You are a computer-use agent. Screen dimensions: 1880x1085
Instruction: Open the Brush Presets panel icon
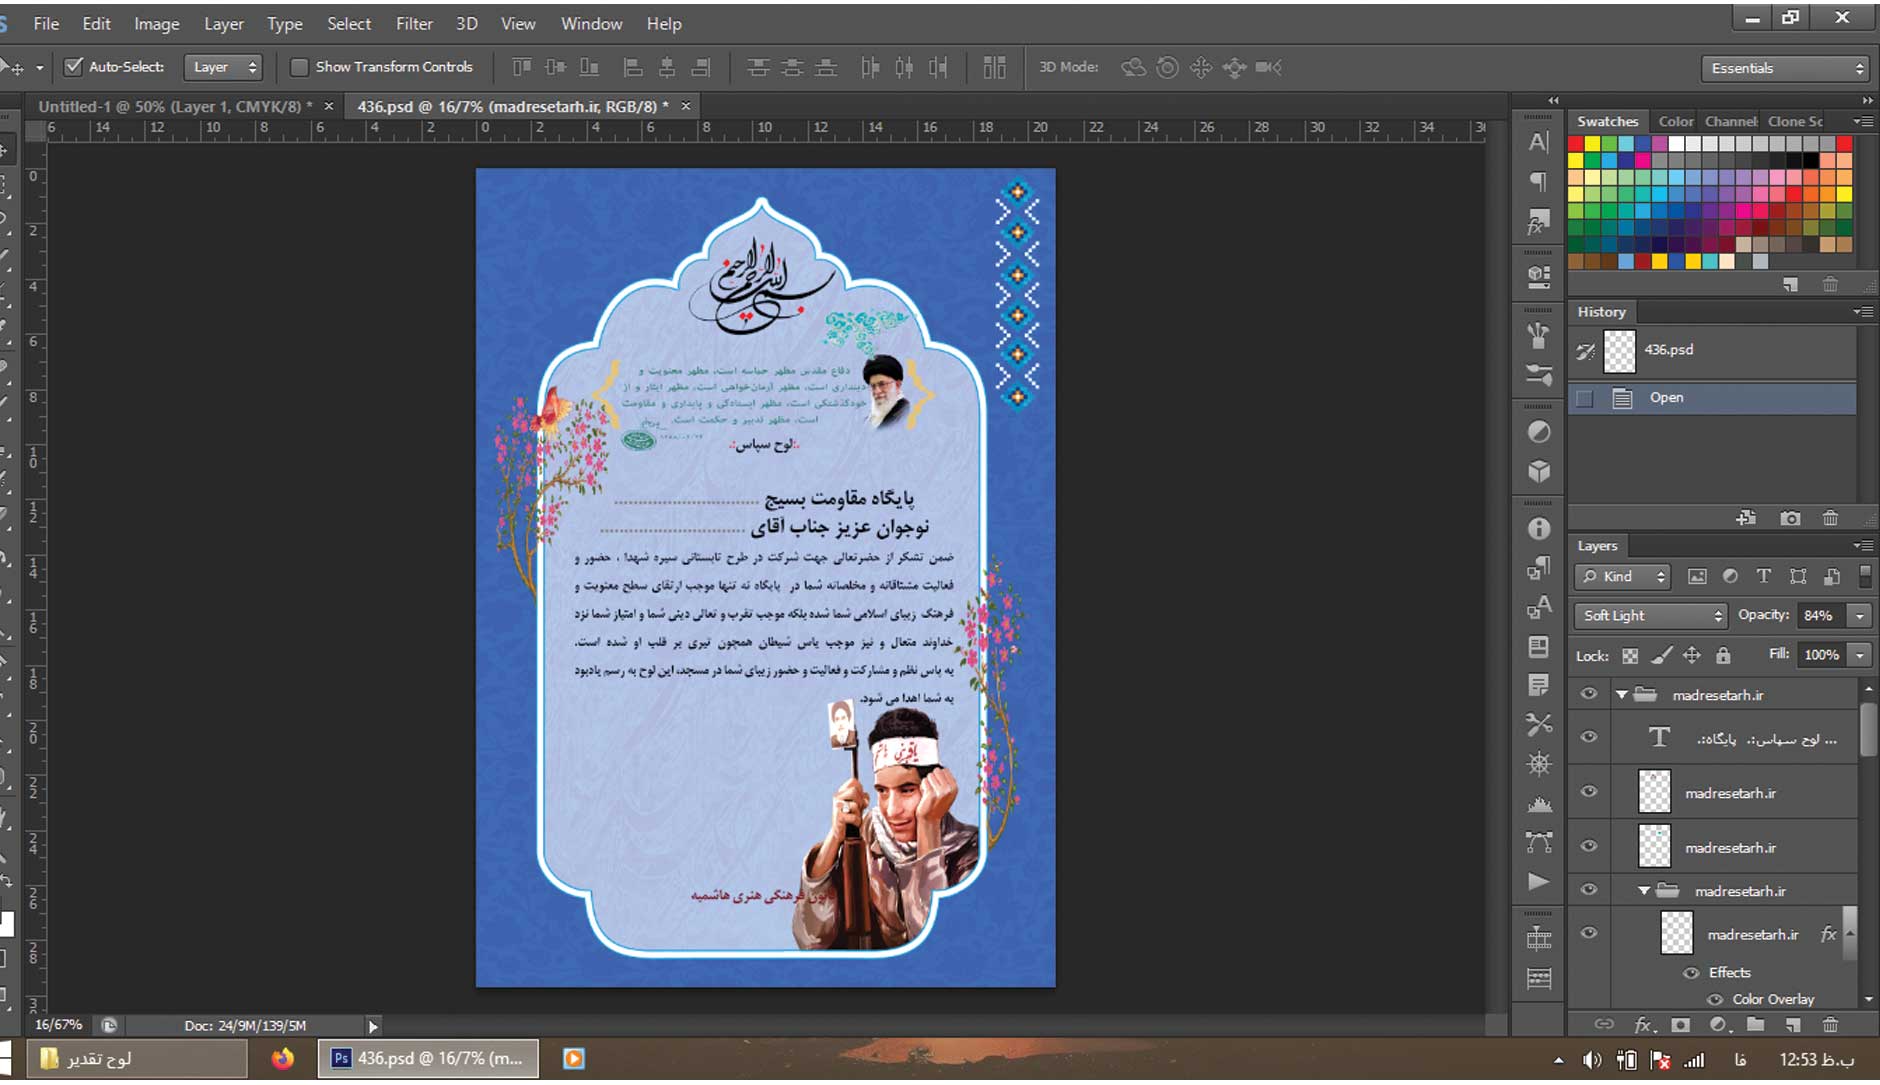coord(1539,375)
